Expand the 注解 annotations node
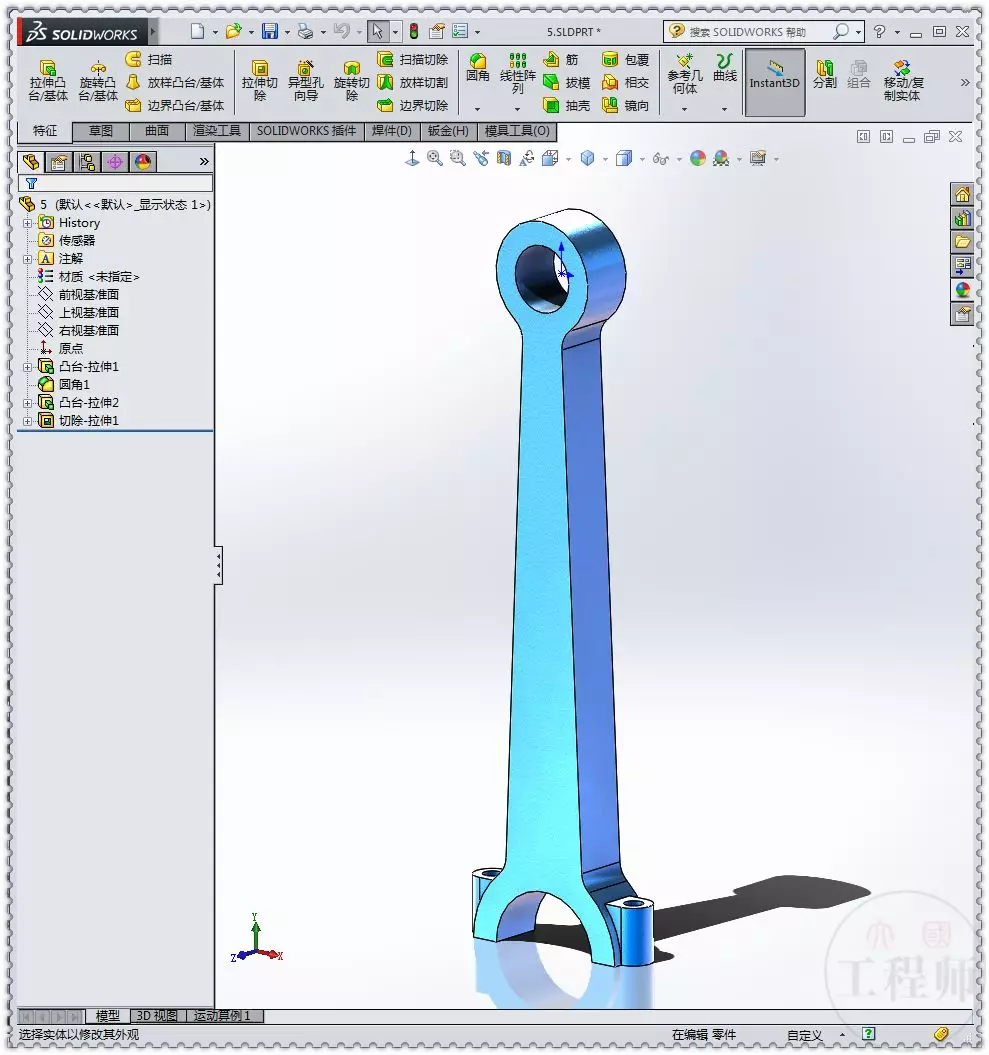This screenshot has width=989, height=1055. [x=28, y=259]
